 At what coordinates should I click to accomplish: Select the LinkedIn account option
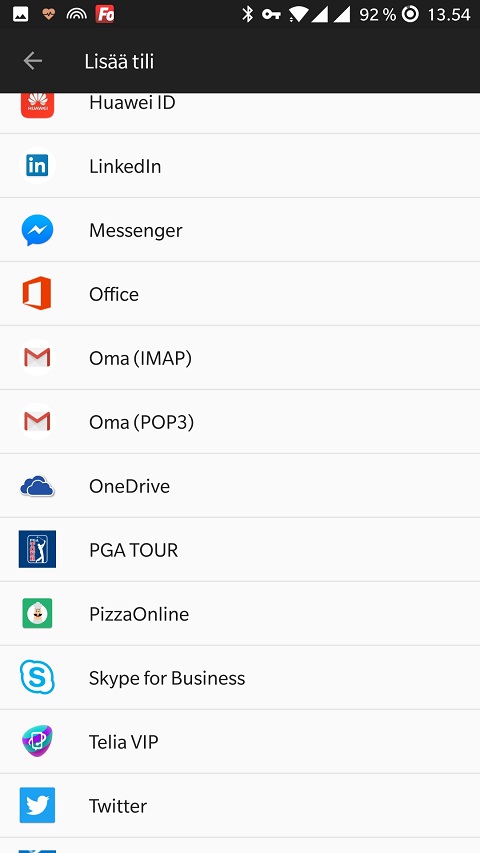(x=240, y=165)
